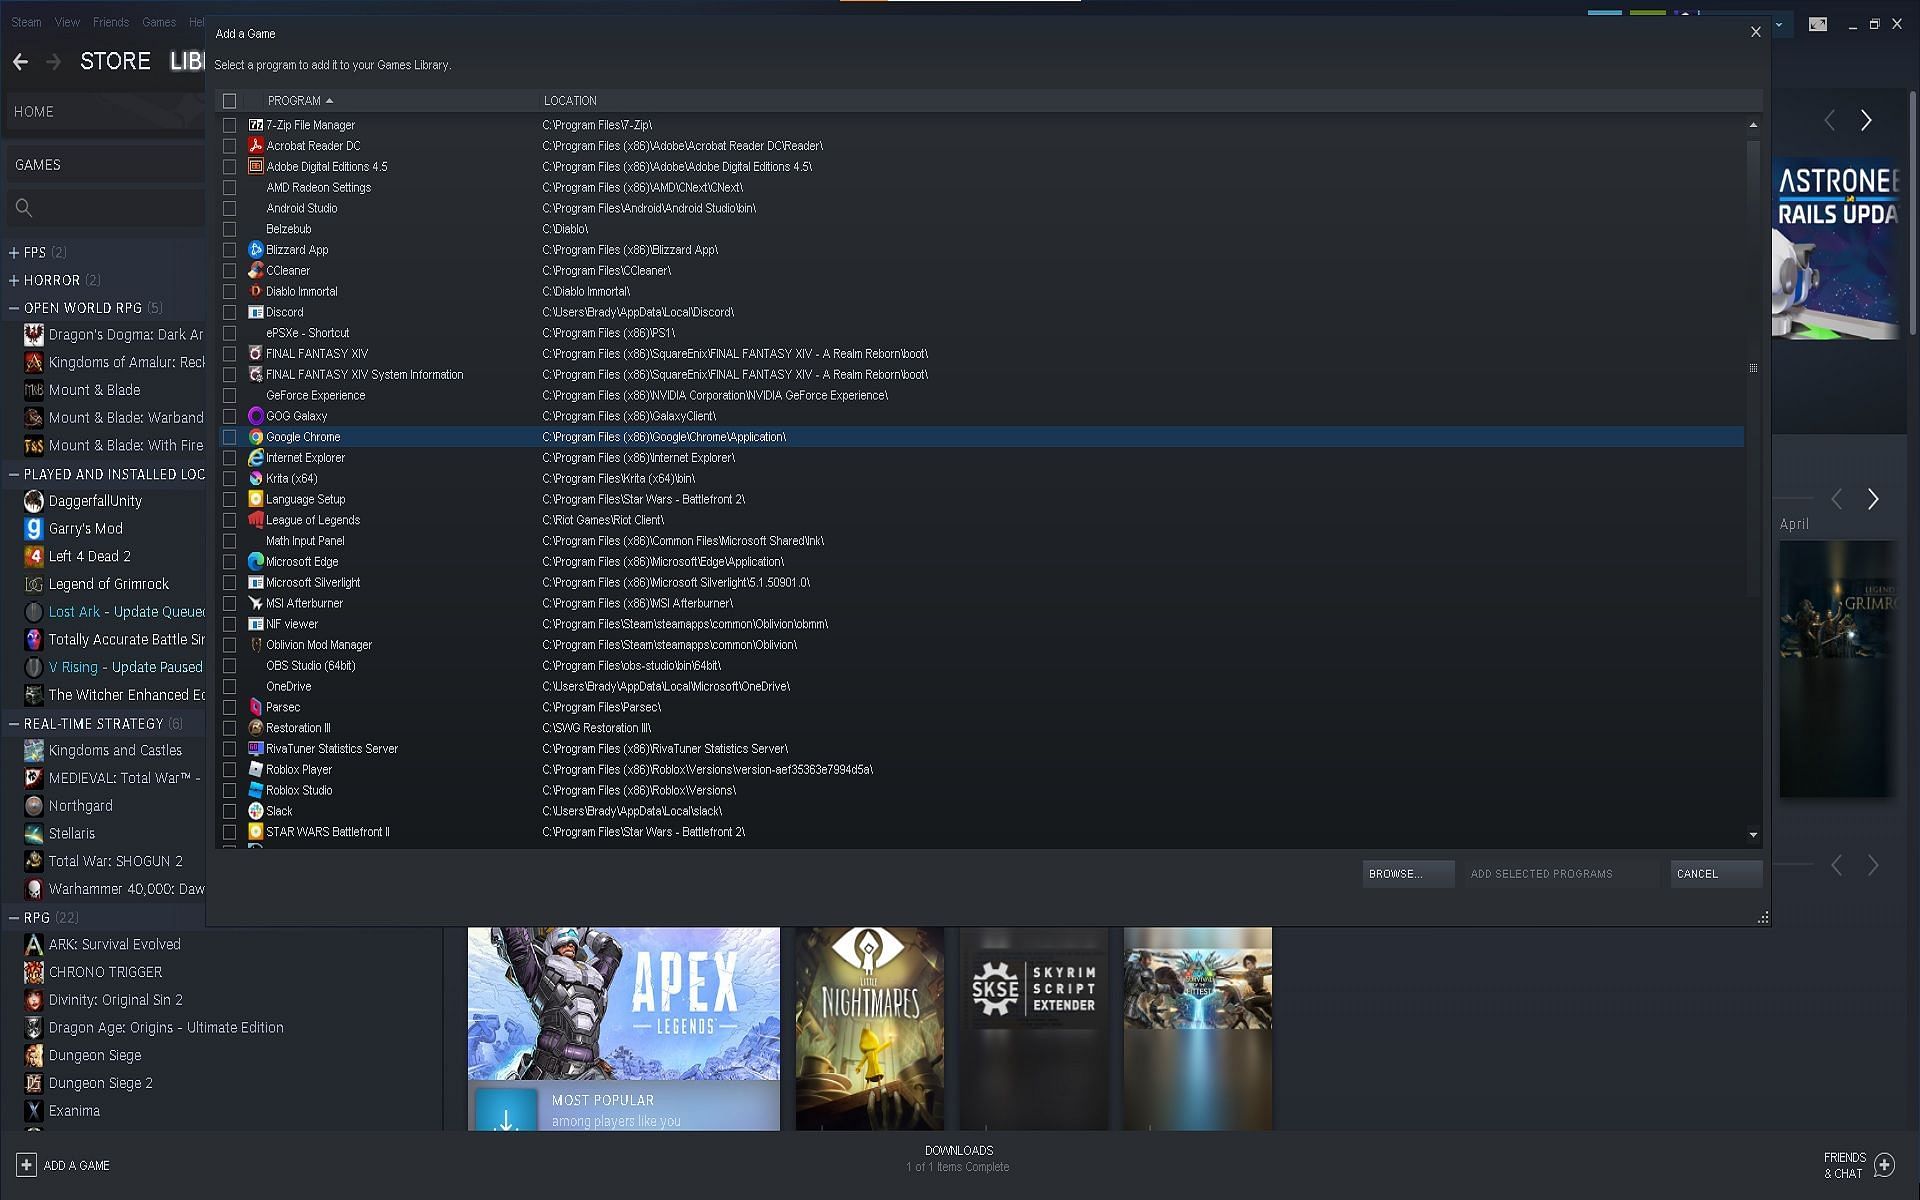Image resolution: width=1920 pixels, height=1200 pixels.
Task: Click the Acrobat Reader DC icon
Action: pyautogui.click(x=255, y=146)
